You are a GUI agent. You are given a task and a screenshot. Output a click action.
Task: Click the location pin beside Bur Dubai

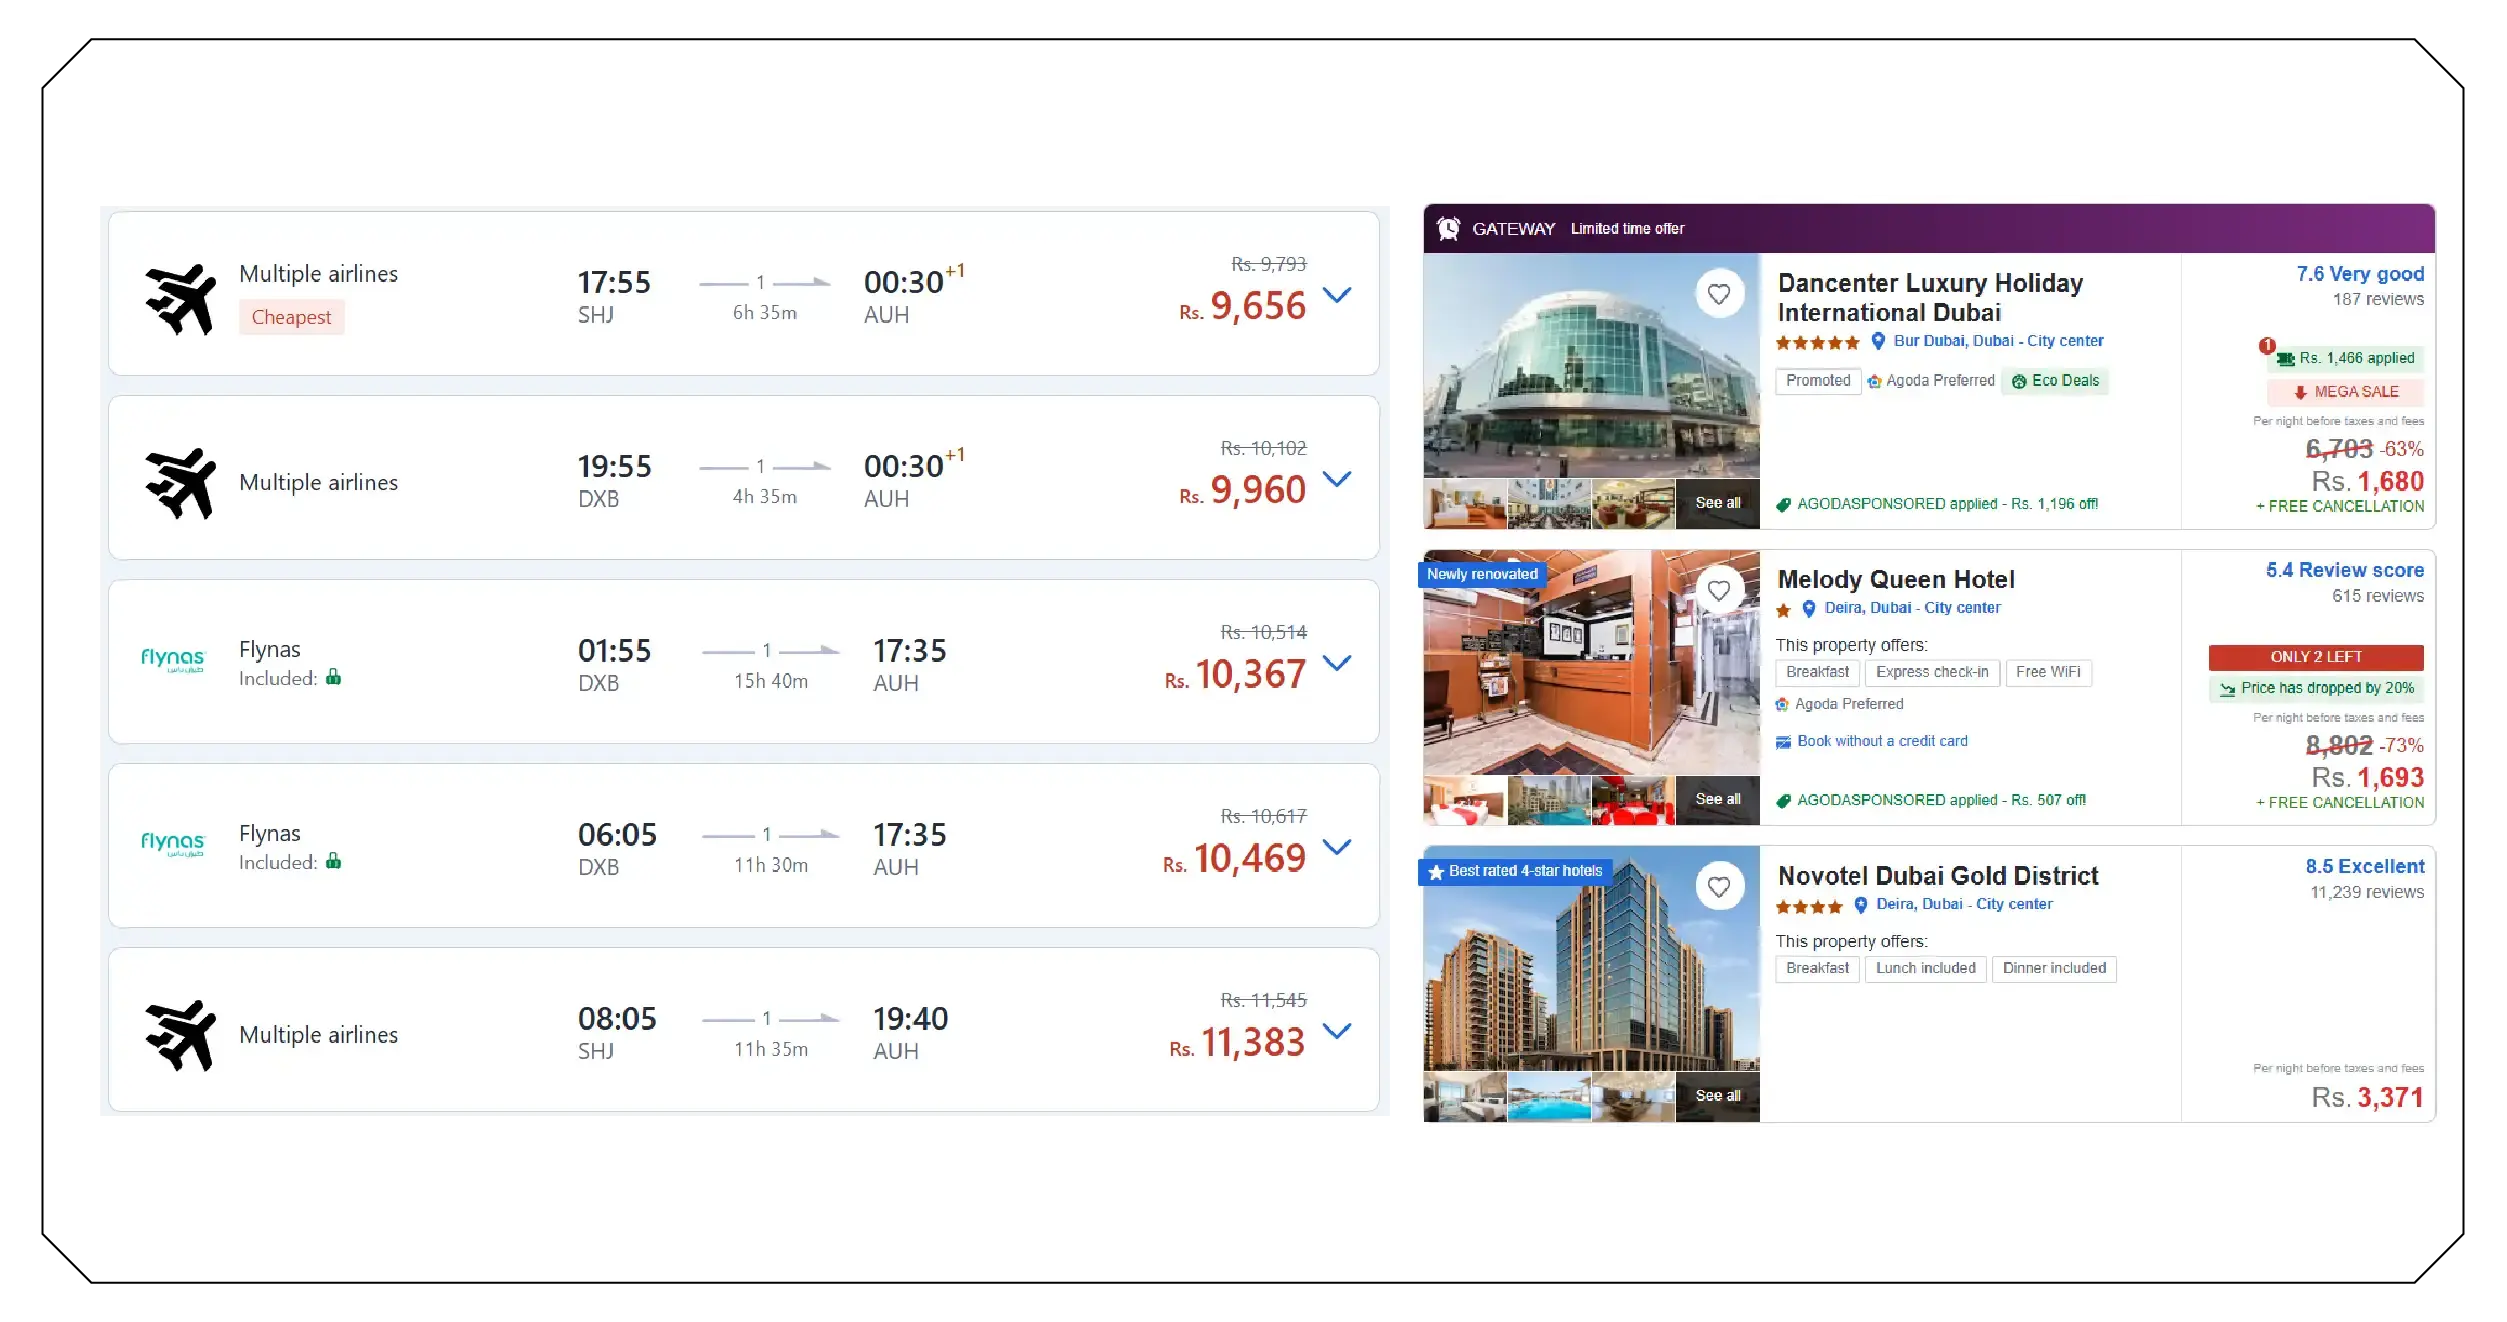pyautogui.click(x=1878, y=341)
